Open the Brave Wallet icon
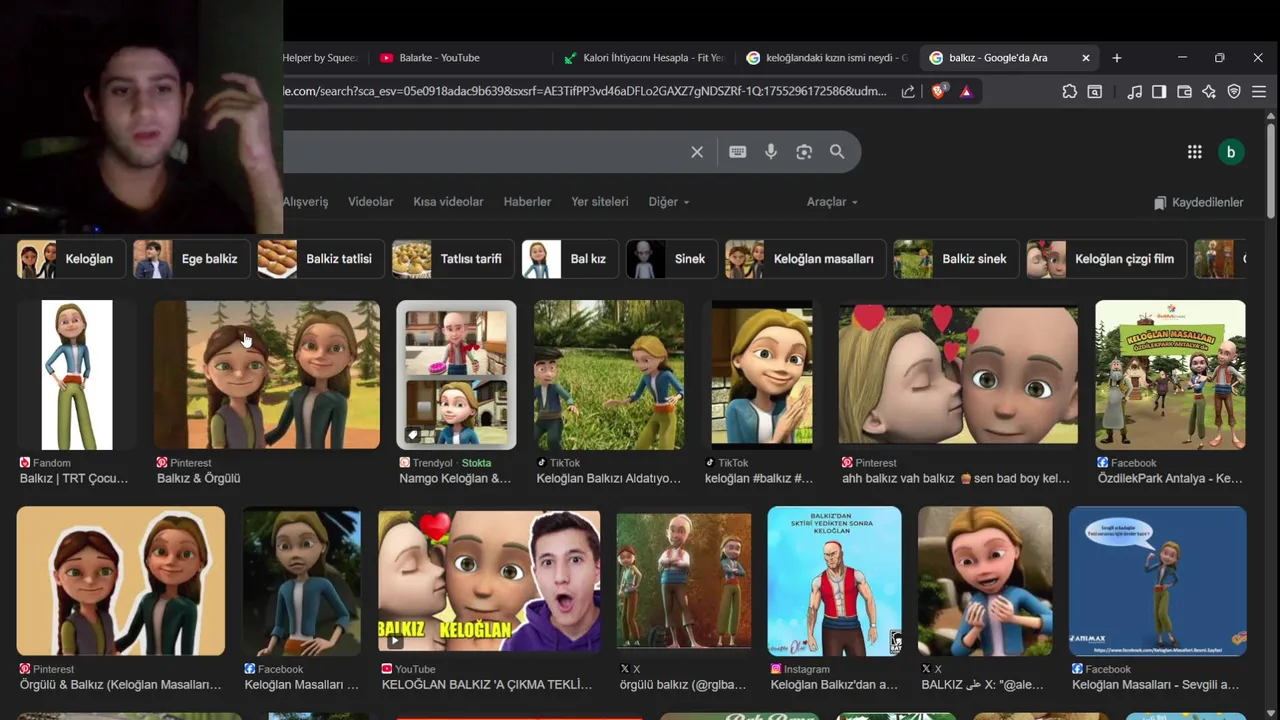The image size is (1280, 720). 1184,91
